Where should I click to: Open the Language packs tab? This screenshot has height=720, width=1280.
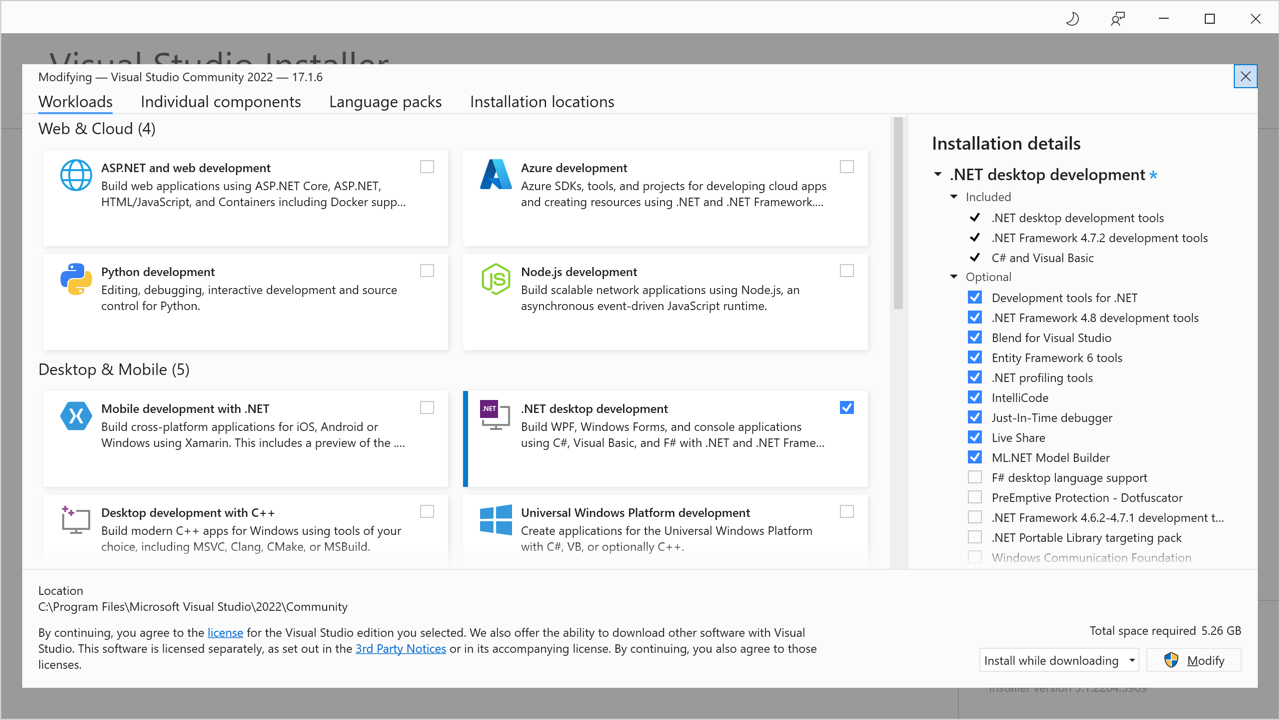(x=385, y=102)
